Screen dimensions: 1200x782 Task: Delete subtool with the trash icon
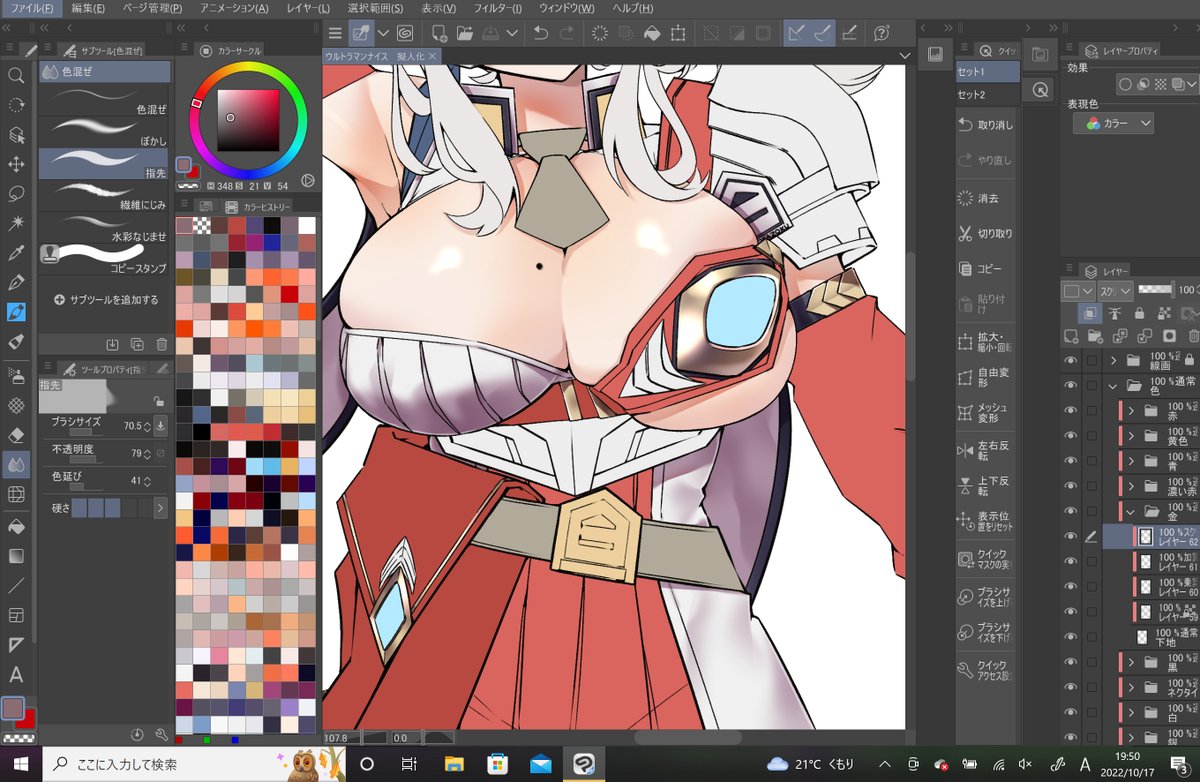click(x=162, y=344)
